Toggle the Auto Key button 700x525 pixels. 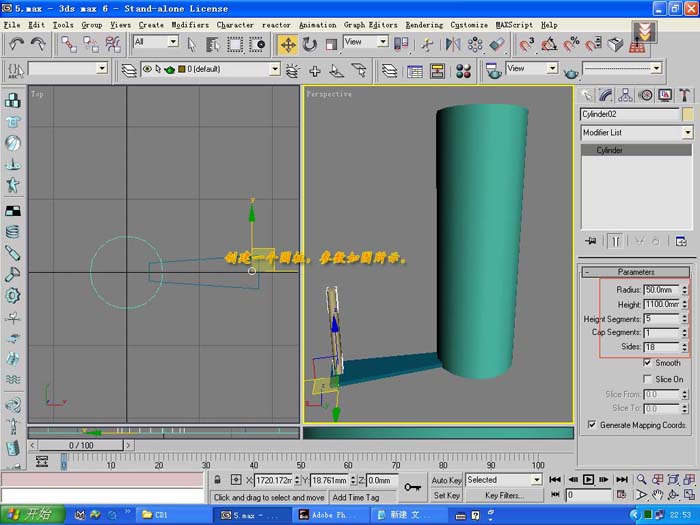click(446, 480)
